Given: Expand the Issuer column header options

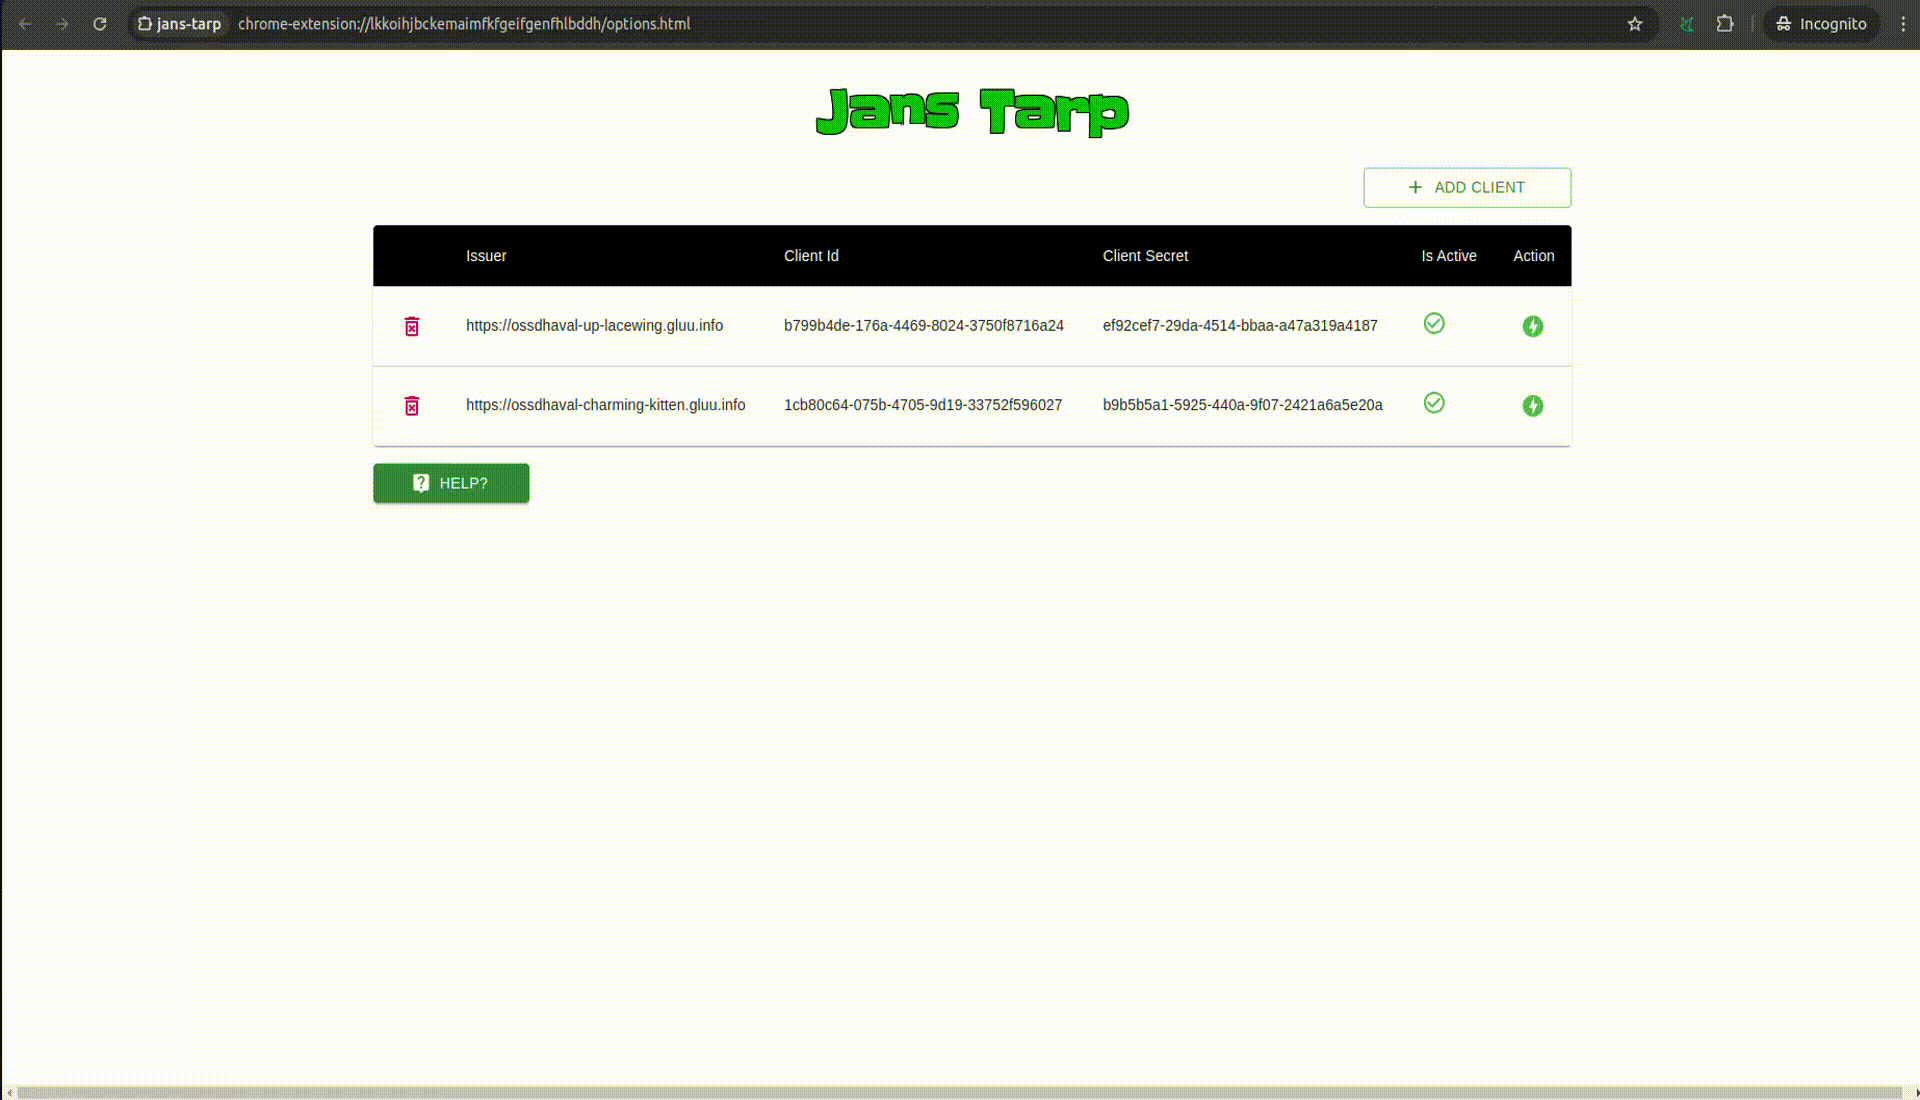Looking at the screenshot, I should (487, 255).
